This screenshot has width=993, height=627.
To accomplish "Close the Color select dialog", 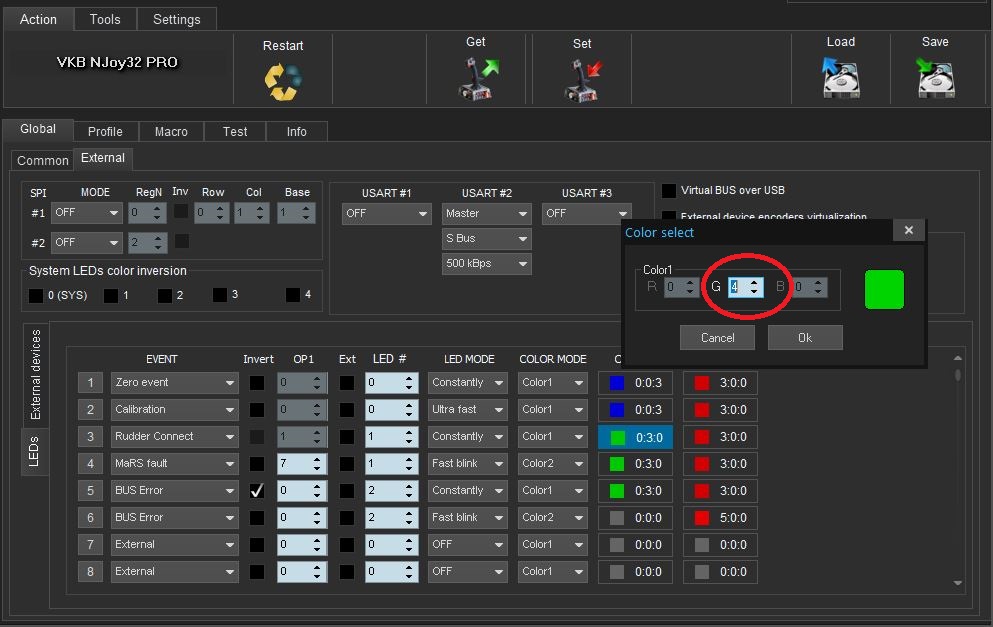I will [x=908, y=230].
